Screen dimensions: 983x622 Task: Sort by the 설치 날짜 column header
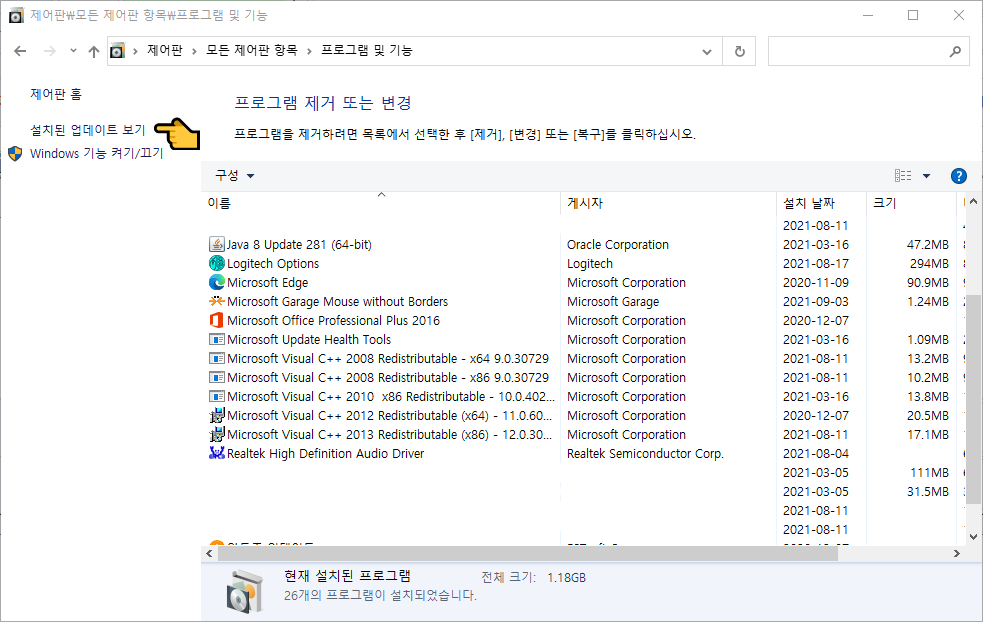click(821, 203)
